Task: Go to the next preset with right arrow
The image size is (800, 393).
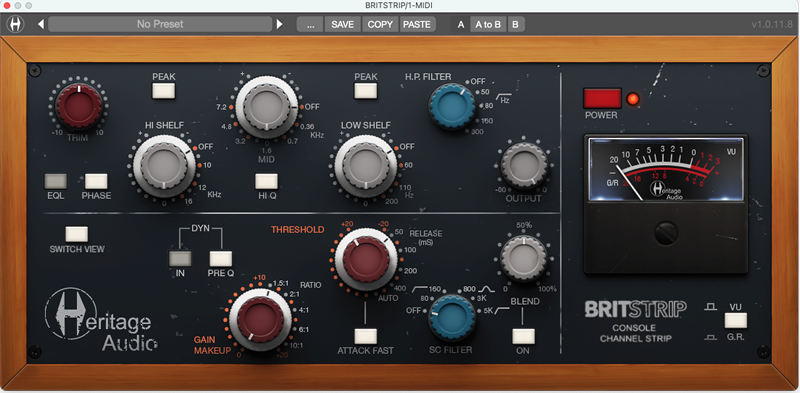Action: [x=279, y=24]
